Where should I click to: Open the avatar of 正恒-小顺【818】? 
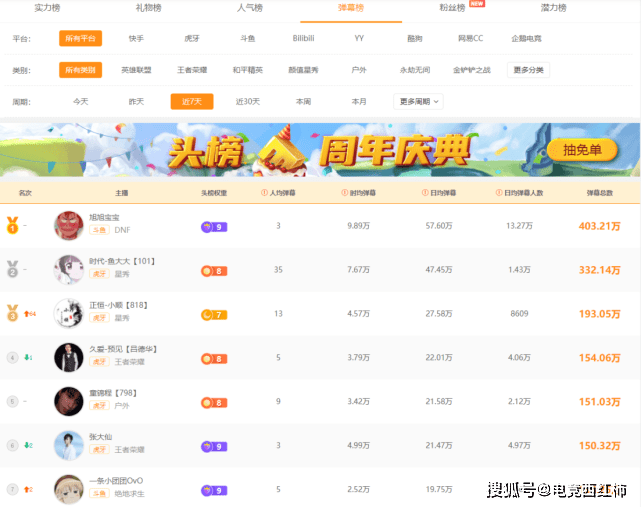tap(69, 314)
